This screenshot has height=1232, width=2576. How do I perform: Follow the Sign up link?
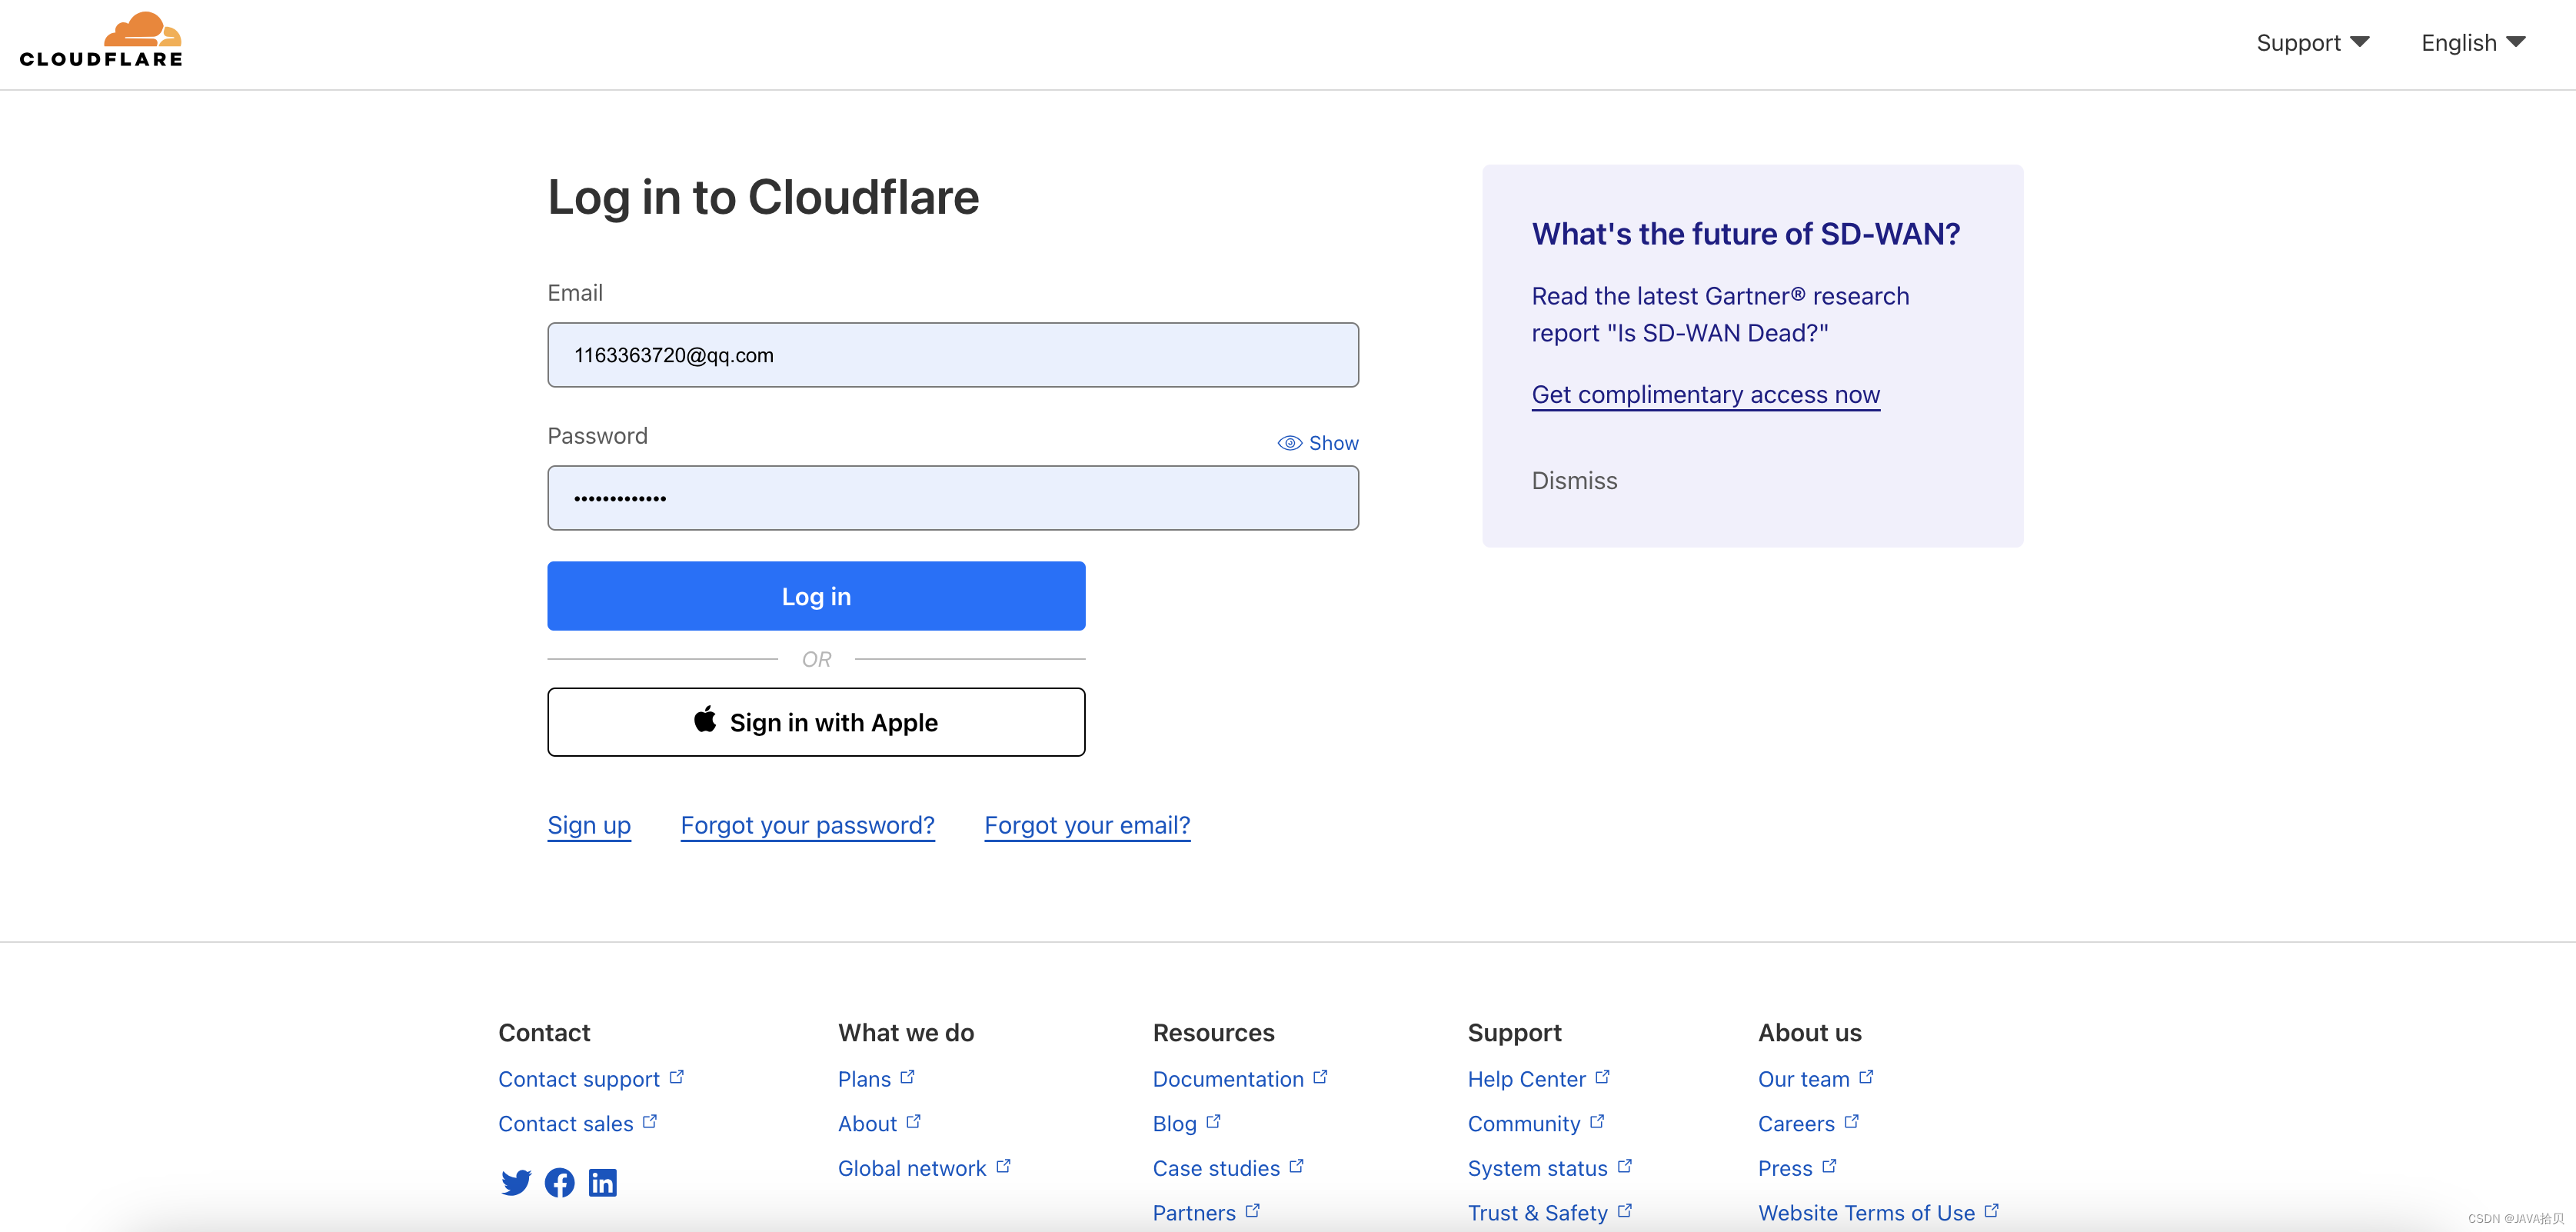point(589,825)
